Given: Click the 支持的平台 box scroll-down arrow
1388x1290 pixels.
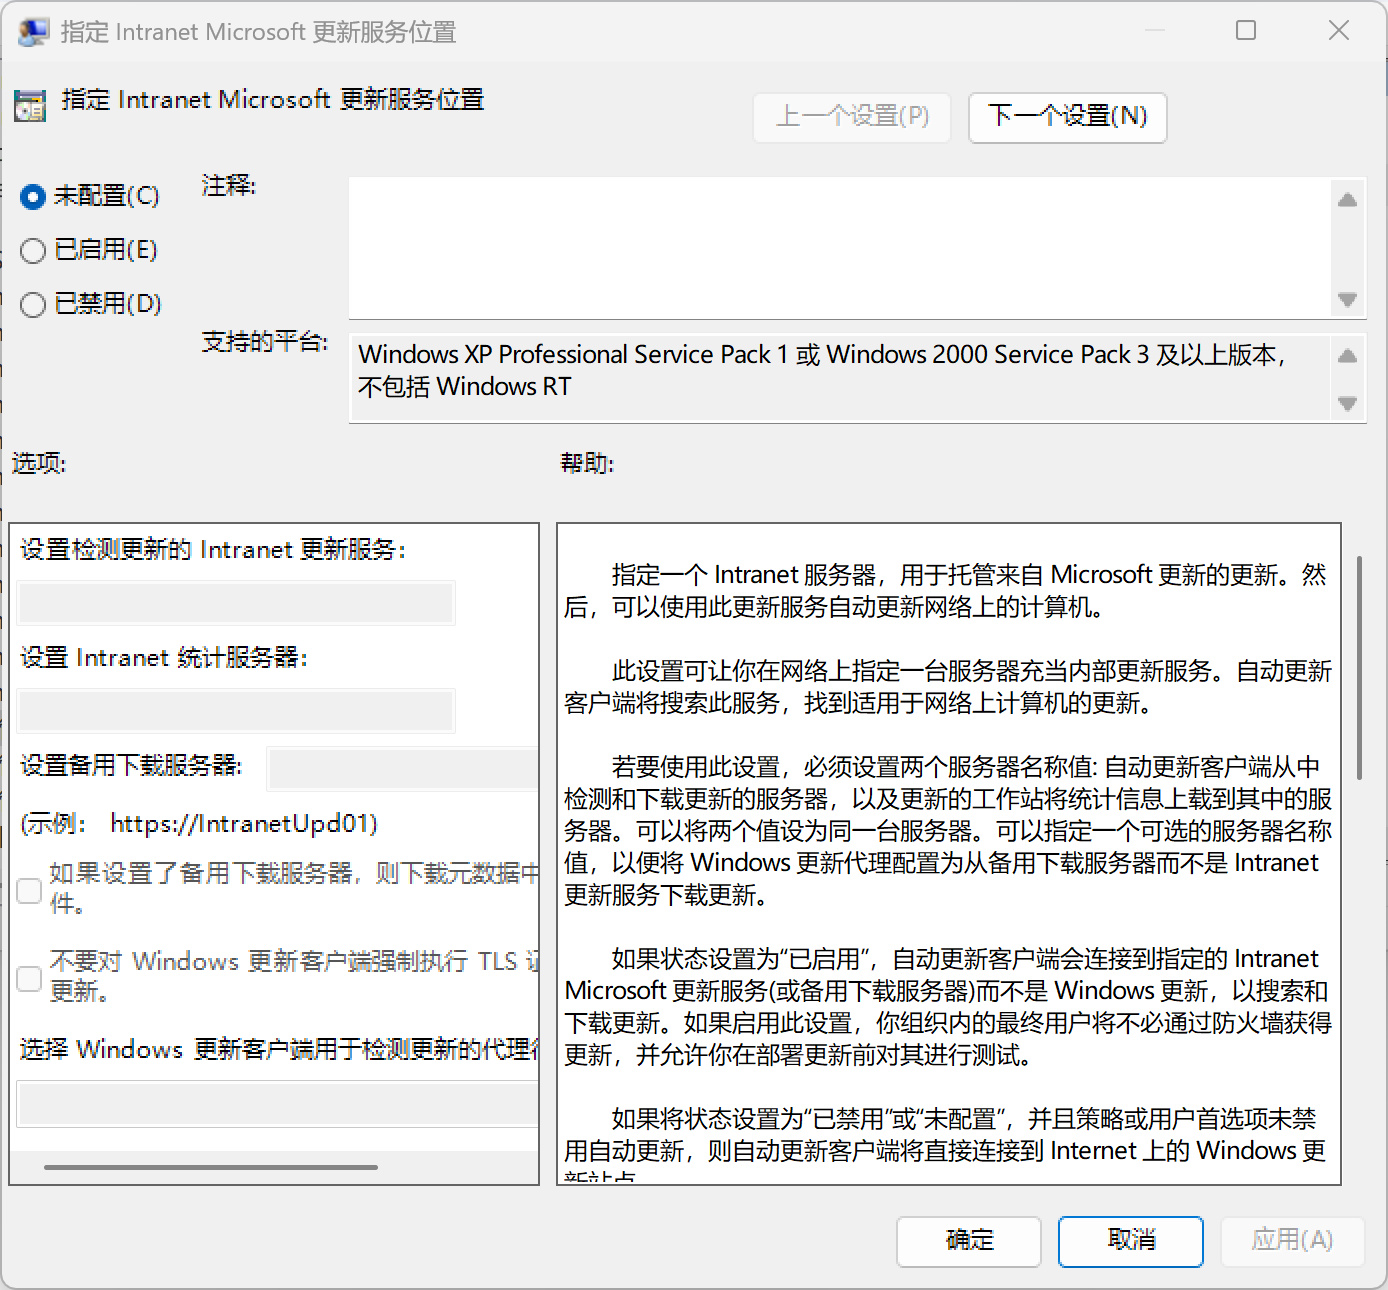Looking at the screenshot, I should pyautogui.click(x=1348, y=404).
